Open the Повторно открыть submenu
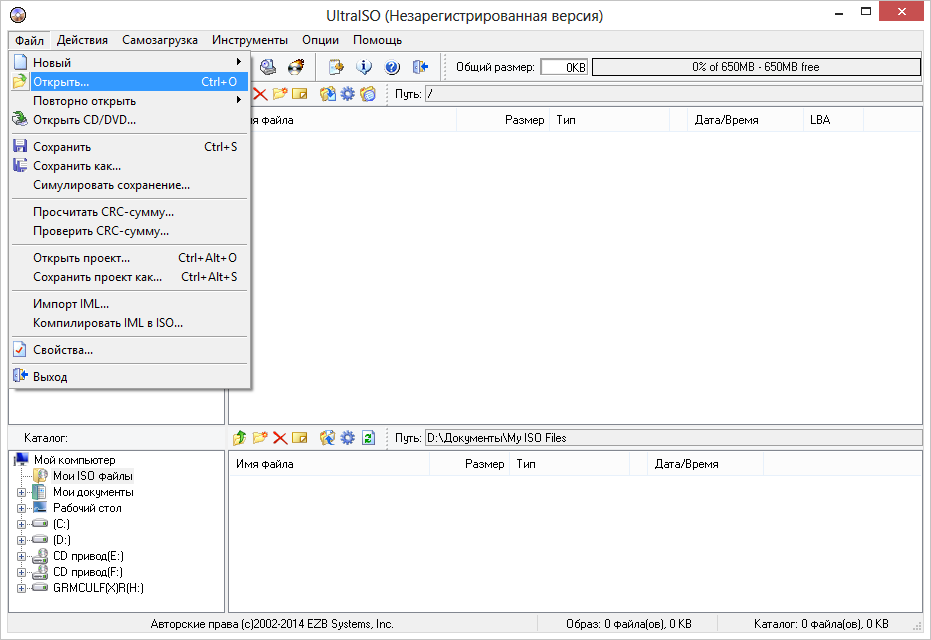 coord(129,101)
